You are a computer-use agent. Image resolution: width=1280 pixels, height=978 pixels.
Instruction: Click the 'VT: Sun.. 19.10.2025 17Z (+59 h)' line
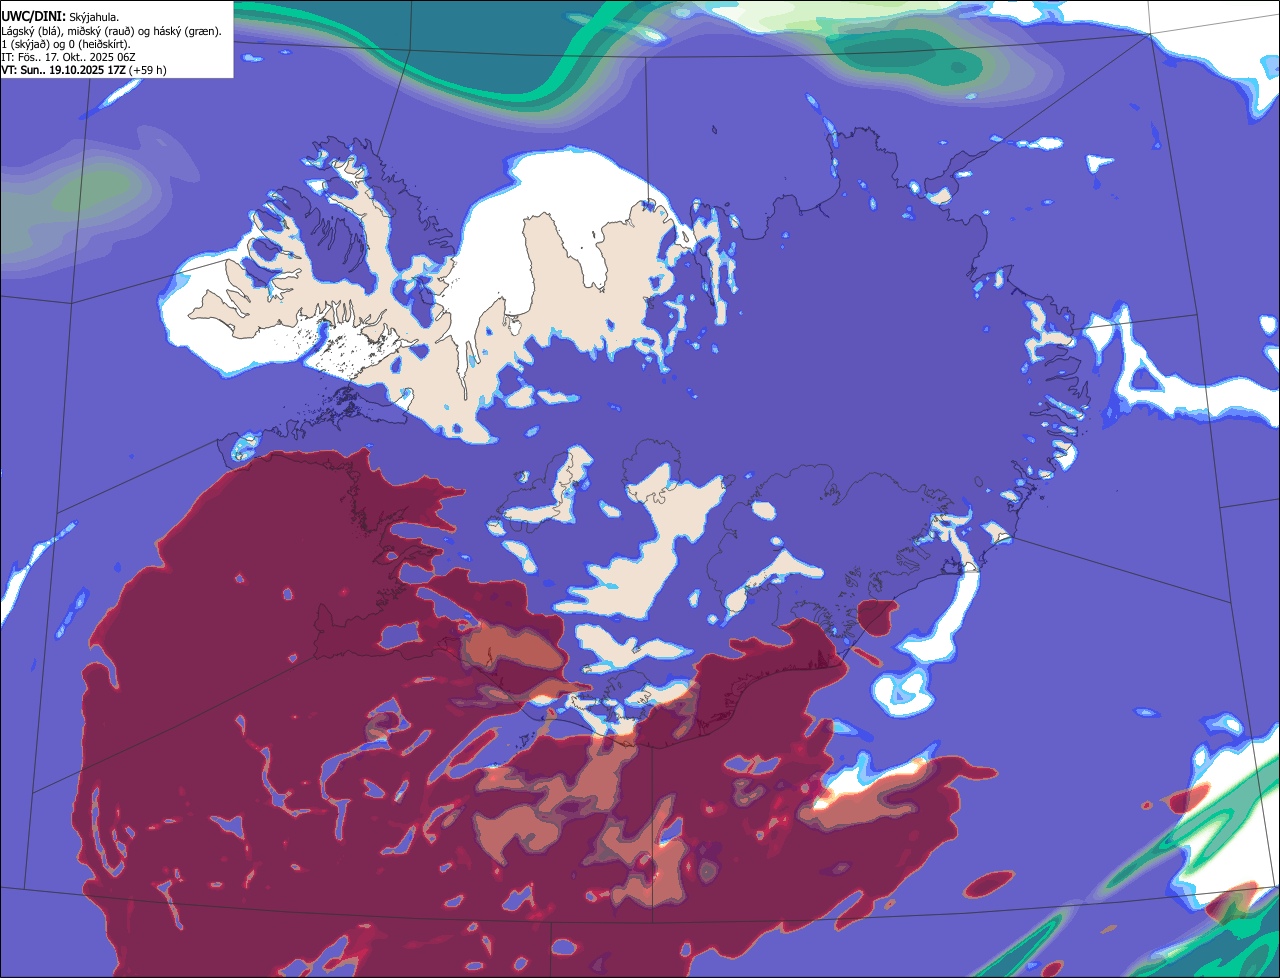coord(84,70)
